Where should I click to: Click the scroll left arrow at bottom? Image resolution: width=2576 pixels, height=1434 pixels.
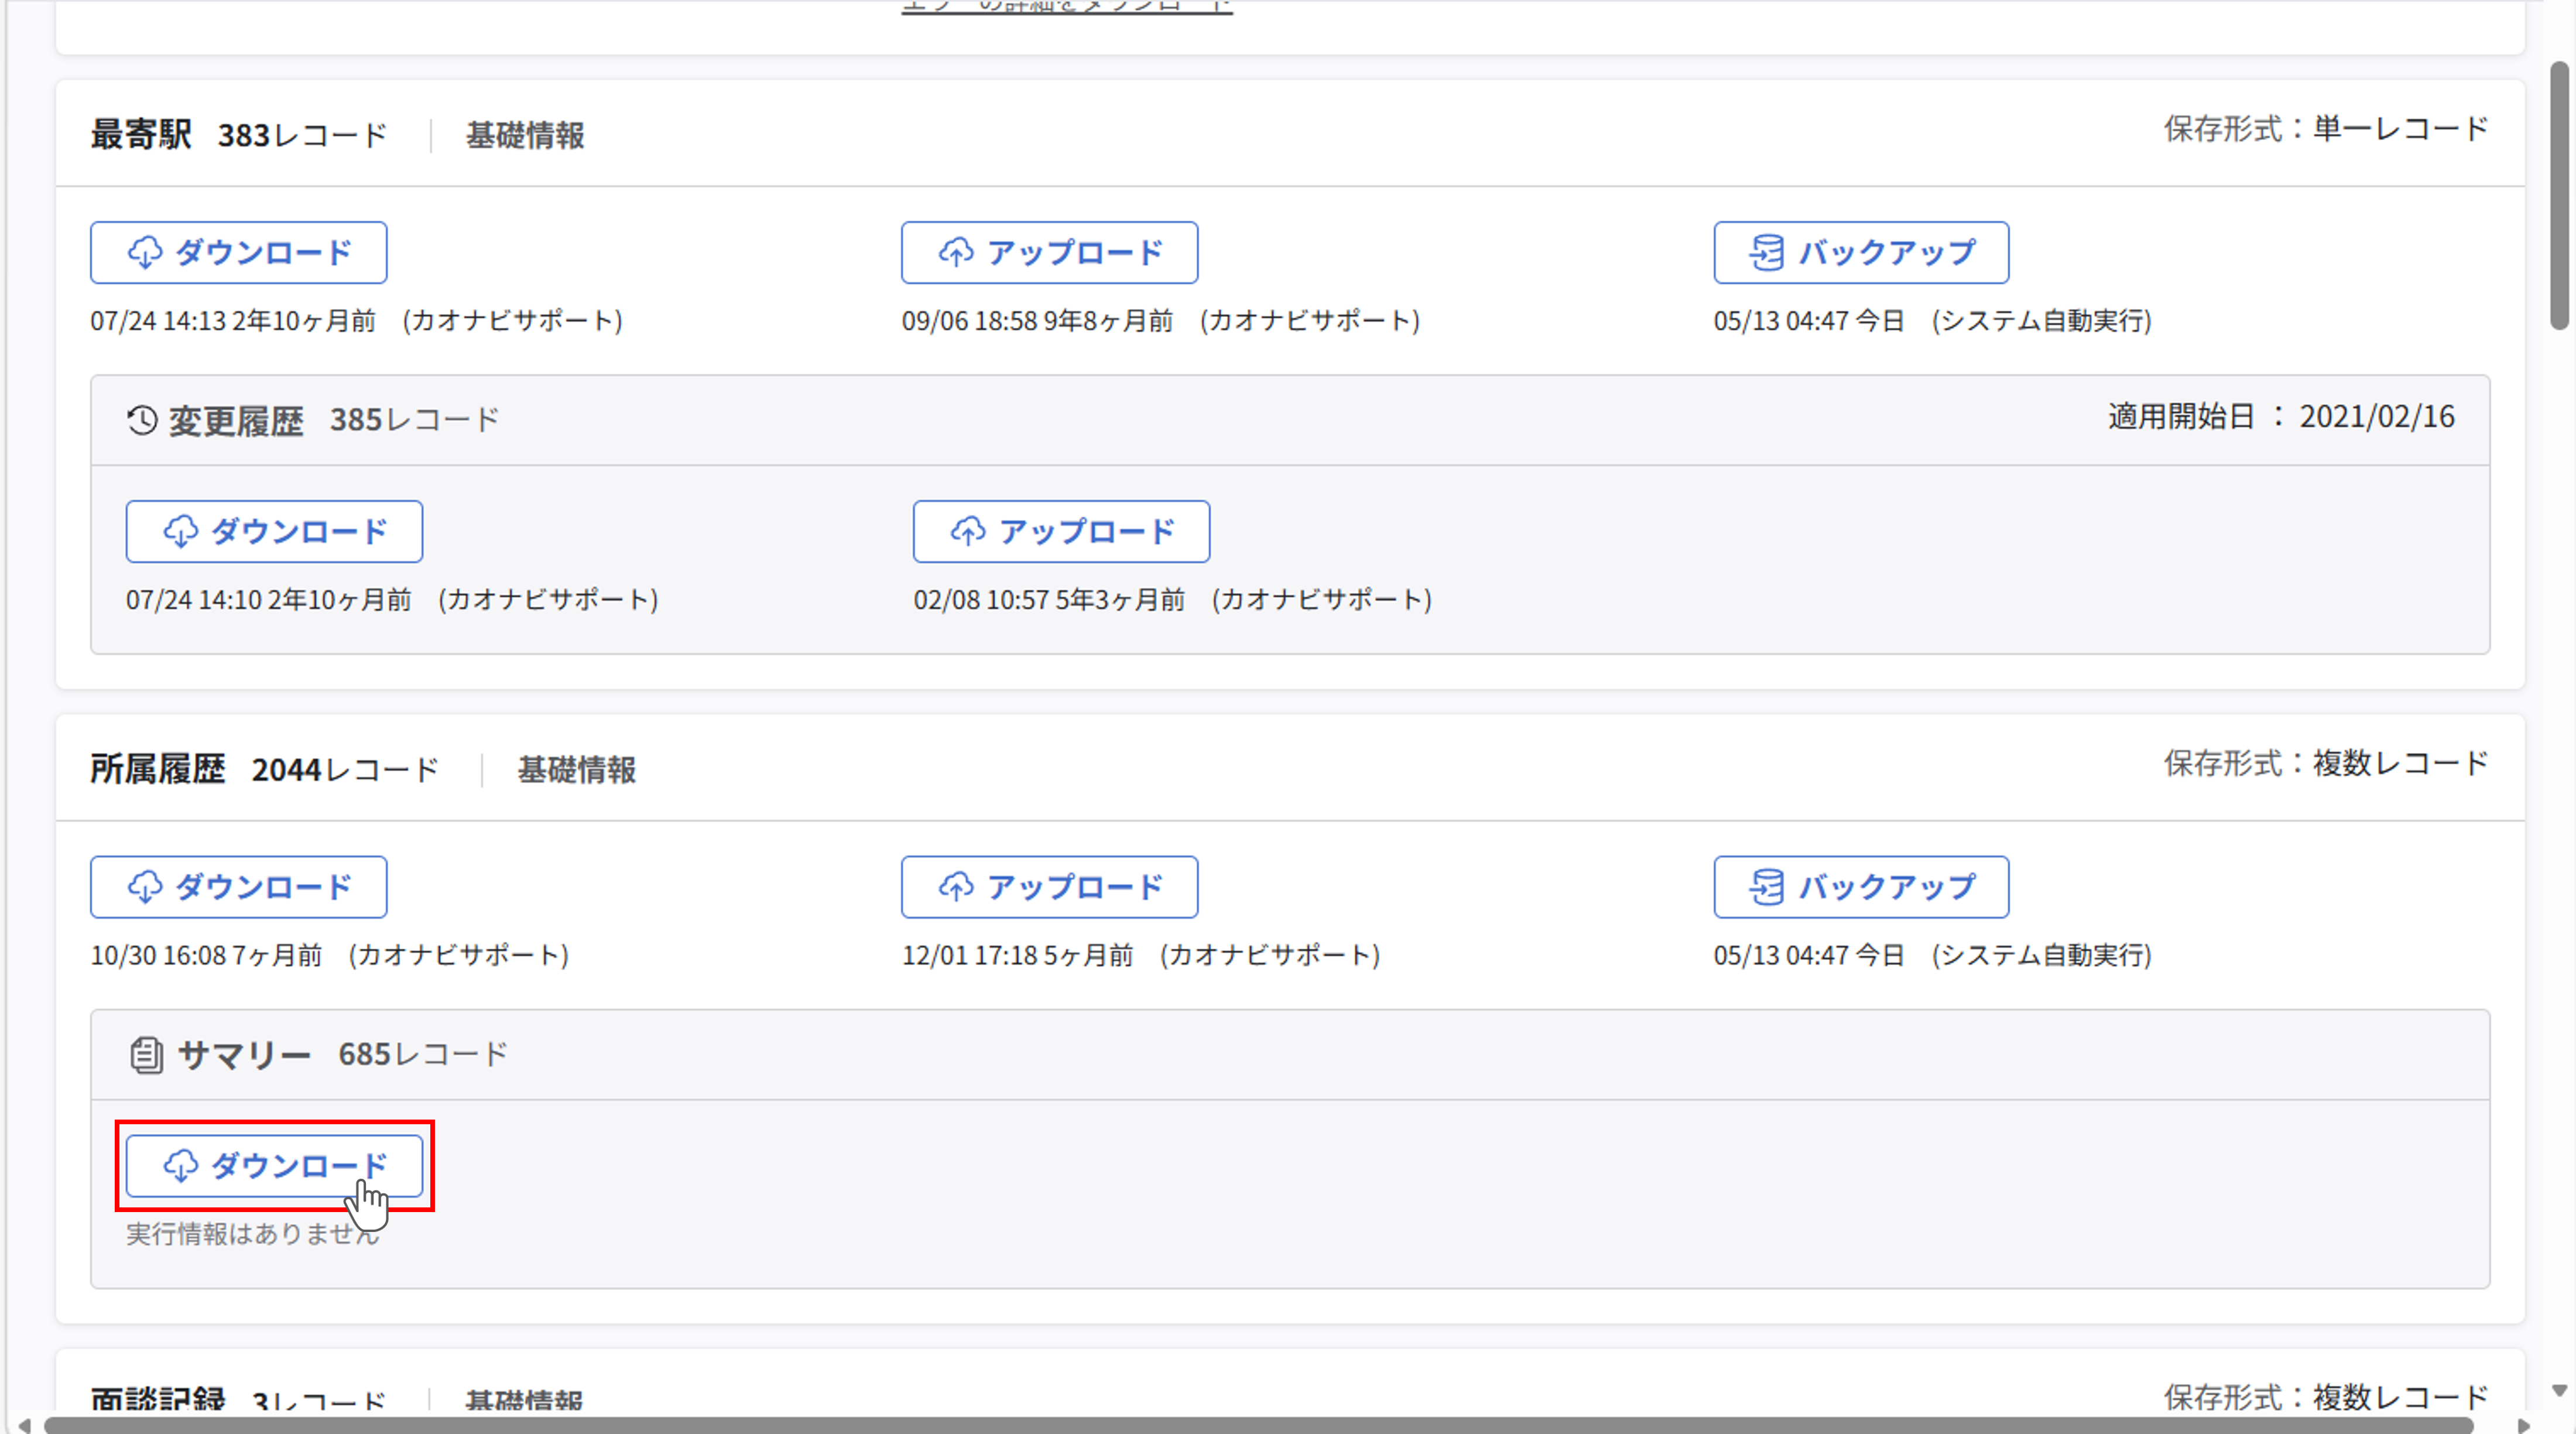24,1425
